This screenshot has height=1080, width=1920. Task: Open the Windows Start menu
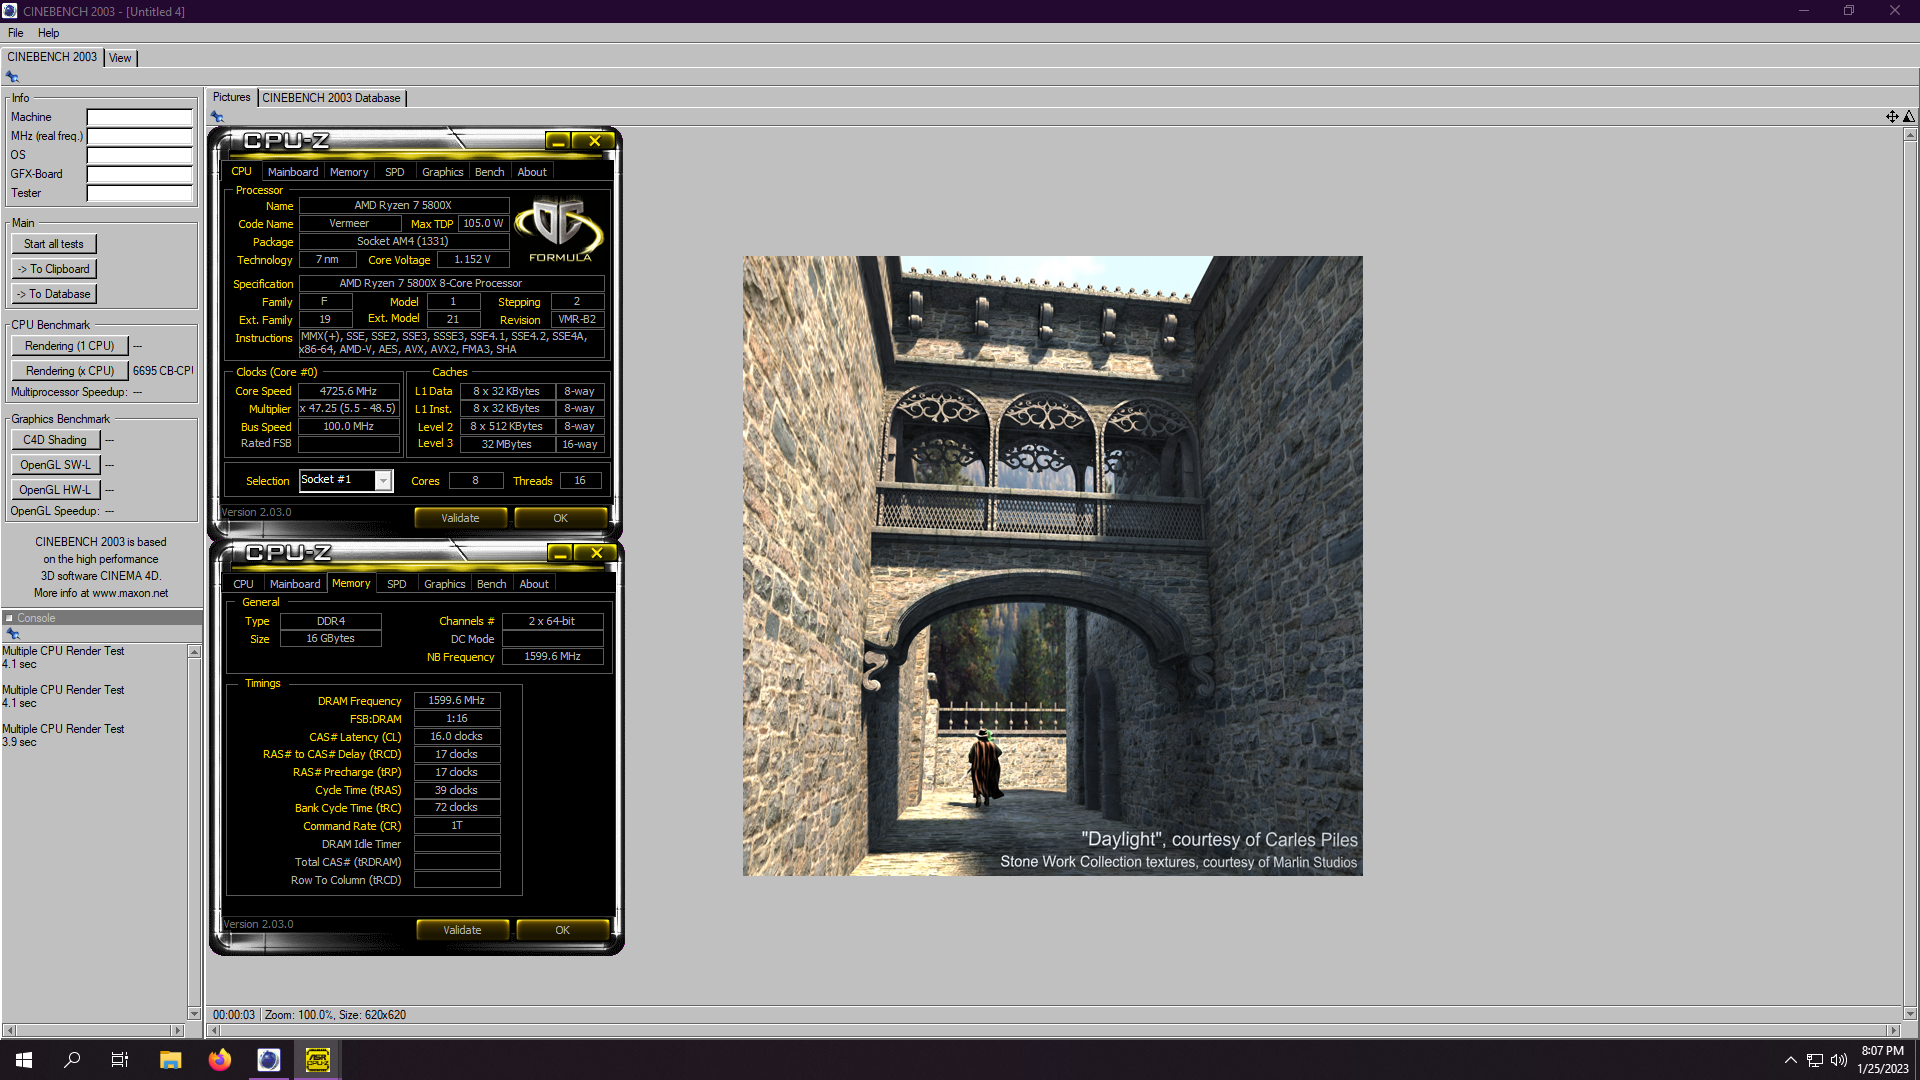[24, 1060]
